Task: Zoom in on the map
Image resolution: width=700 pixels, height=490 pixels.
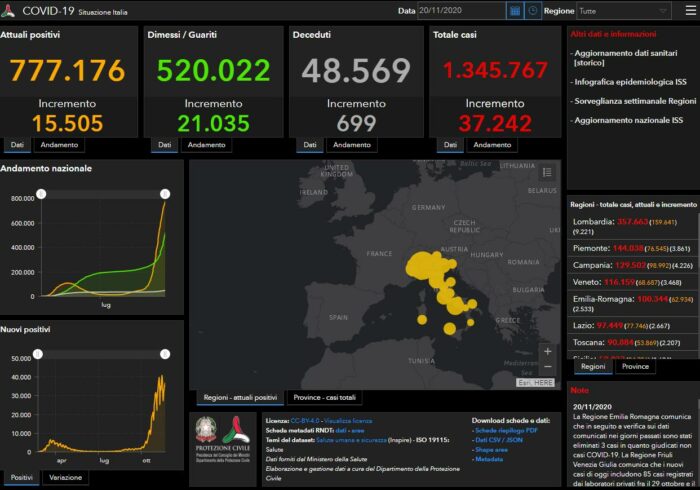Action: coord(546,352)
